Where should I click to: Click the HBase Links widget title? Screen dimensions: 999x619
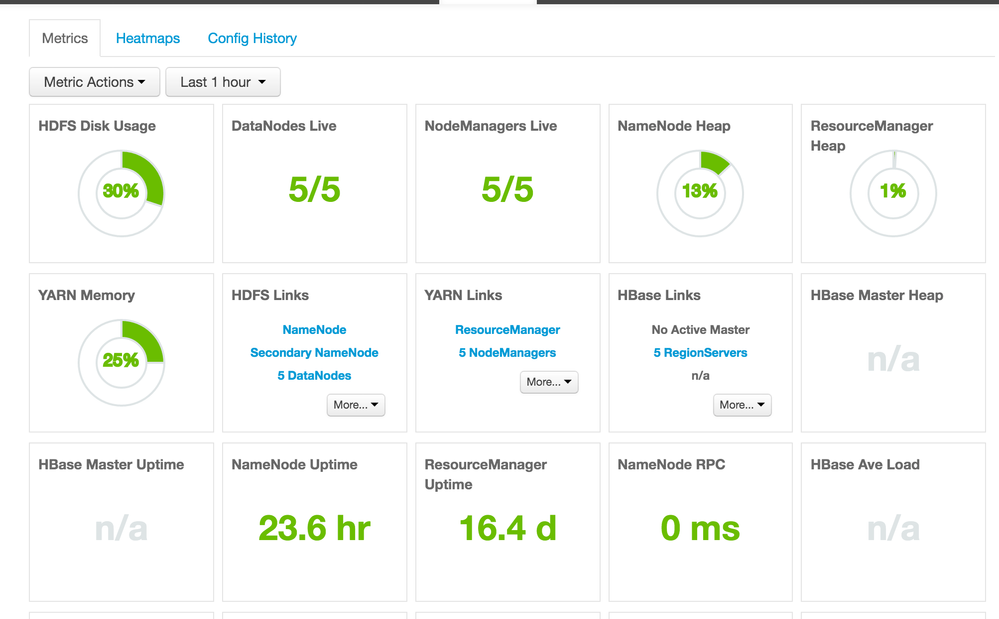tap(659, 295)
